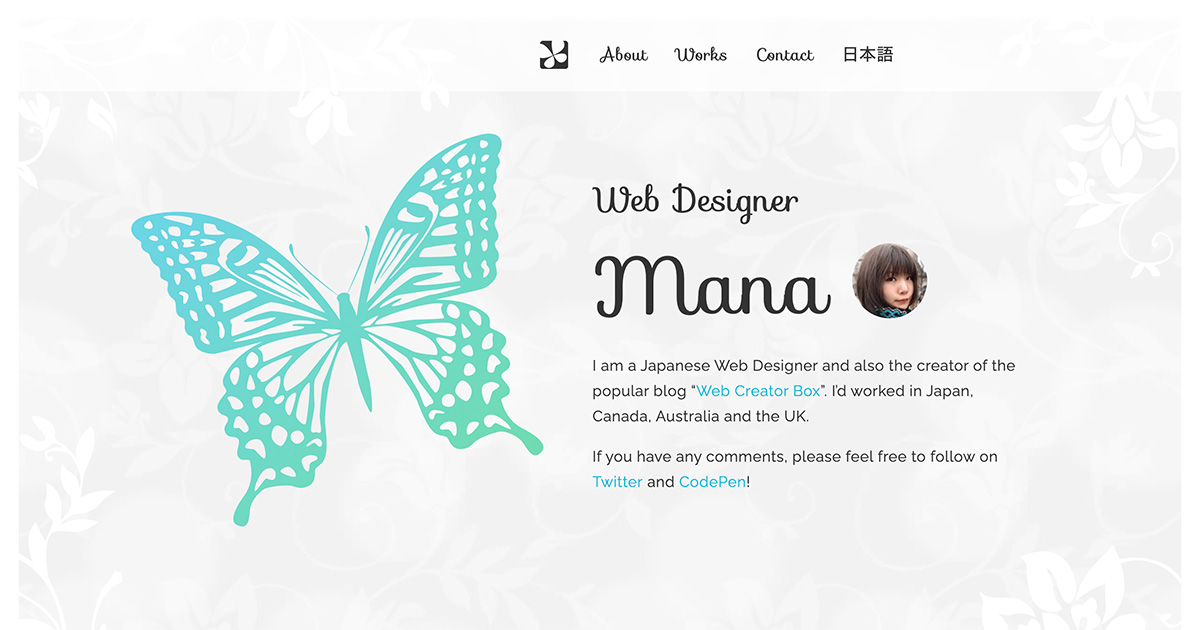
Task: Click the large turquoise butterfly illustration
Action: click(x=337, y=329)
